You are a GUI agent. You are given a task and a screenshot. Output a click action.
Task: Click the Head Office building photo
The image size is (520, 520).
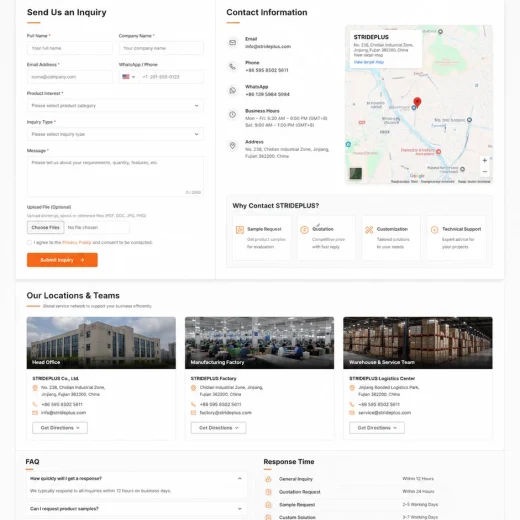click(x=101, y=343)
